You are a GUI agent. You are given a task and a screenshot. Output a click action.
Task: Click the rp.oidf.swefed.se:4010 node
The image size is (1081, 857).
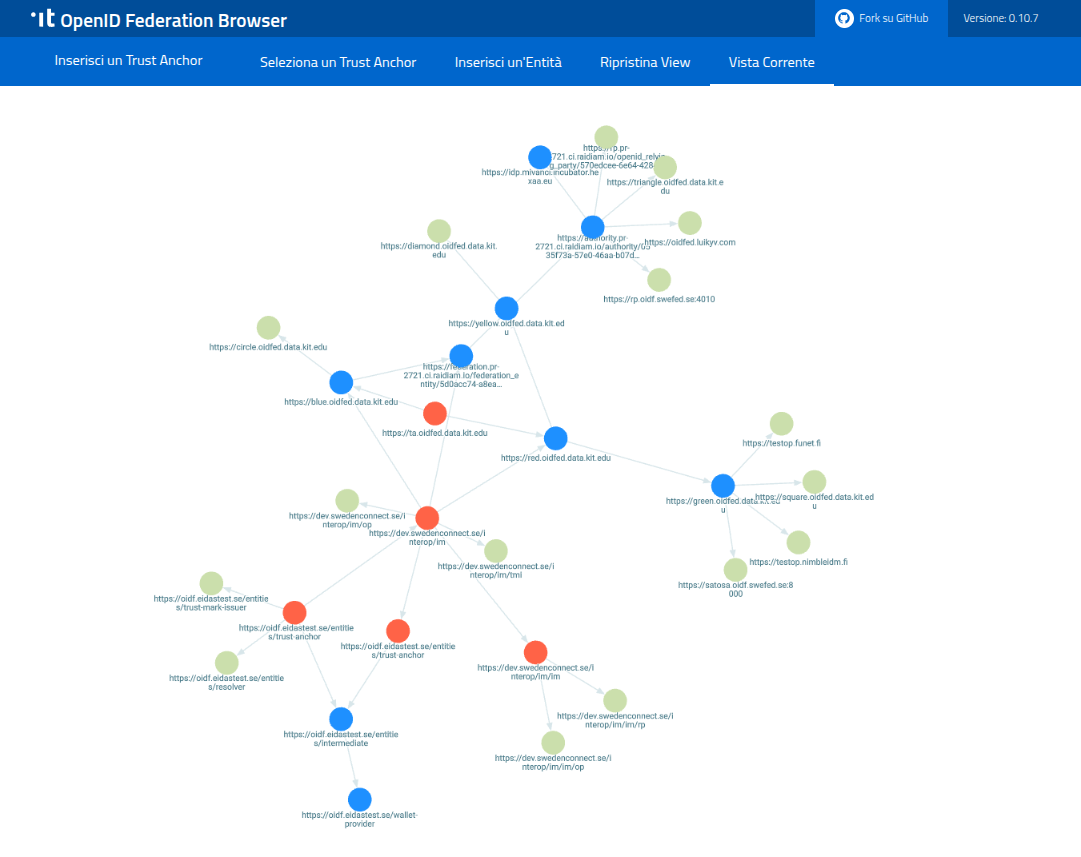(x=659, y=279)
